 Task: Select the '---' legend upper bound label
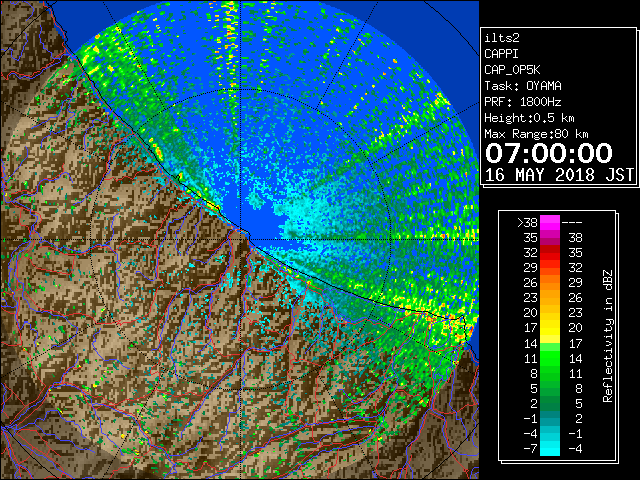coord(572,223)
